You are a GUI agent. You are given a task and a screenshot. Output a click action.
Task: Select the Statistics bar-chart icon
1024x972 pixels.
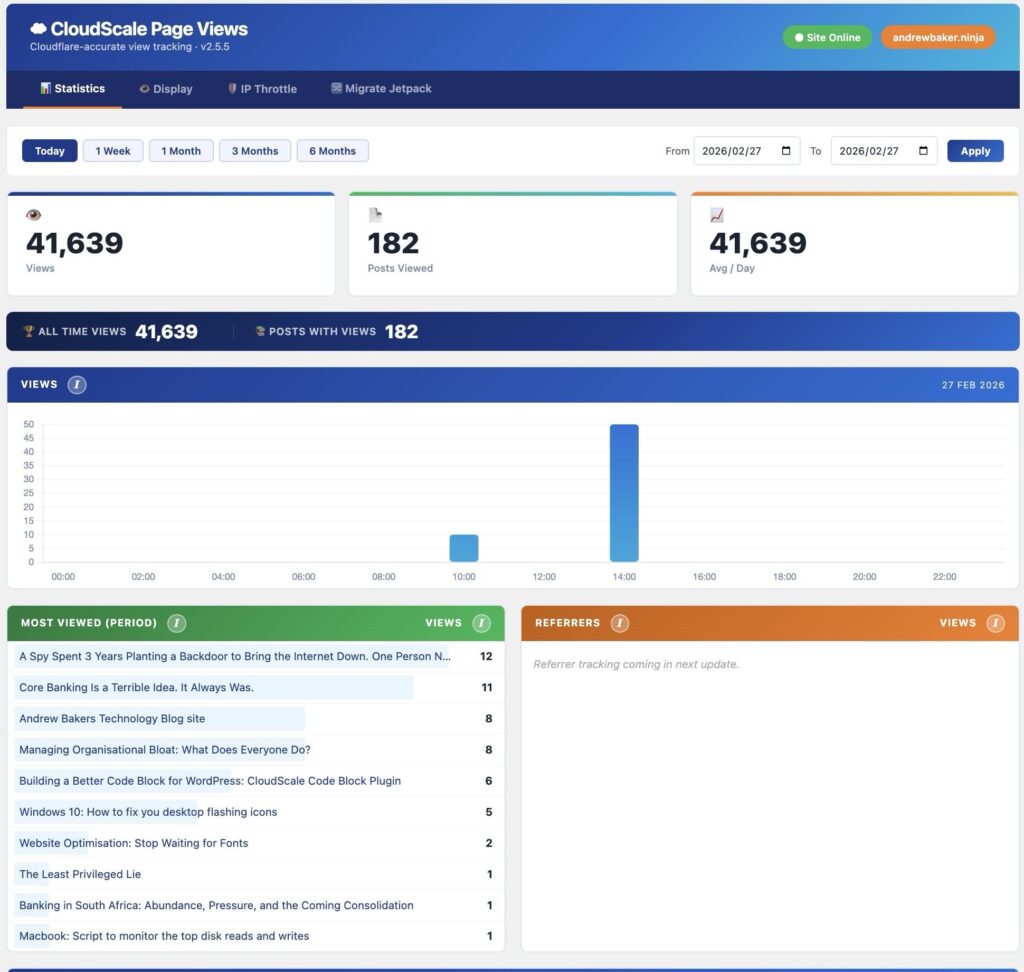[44, 88]
